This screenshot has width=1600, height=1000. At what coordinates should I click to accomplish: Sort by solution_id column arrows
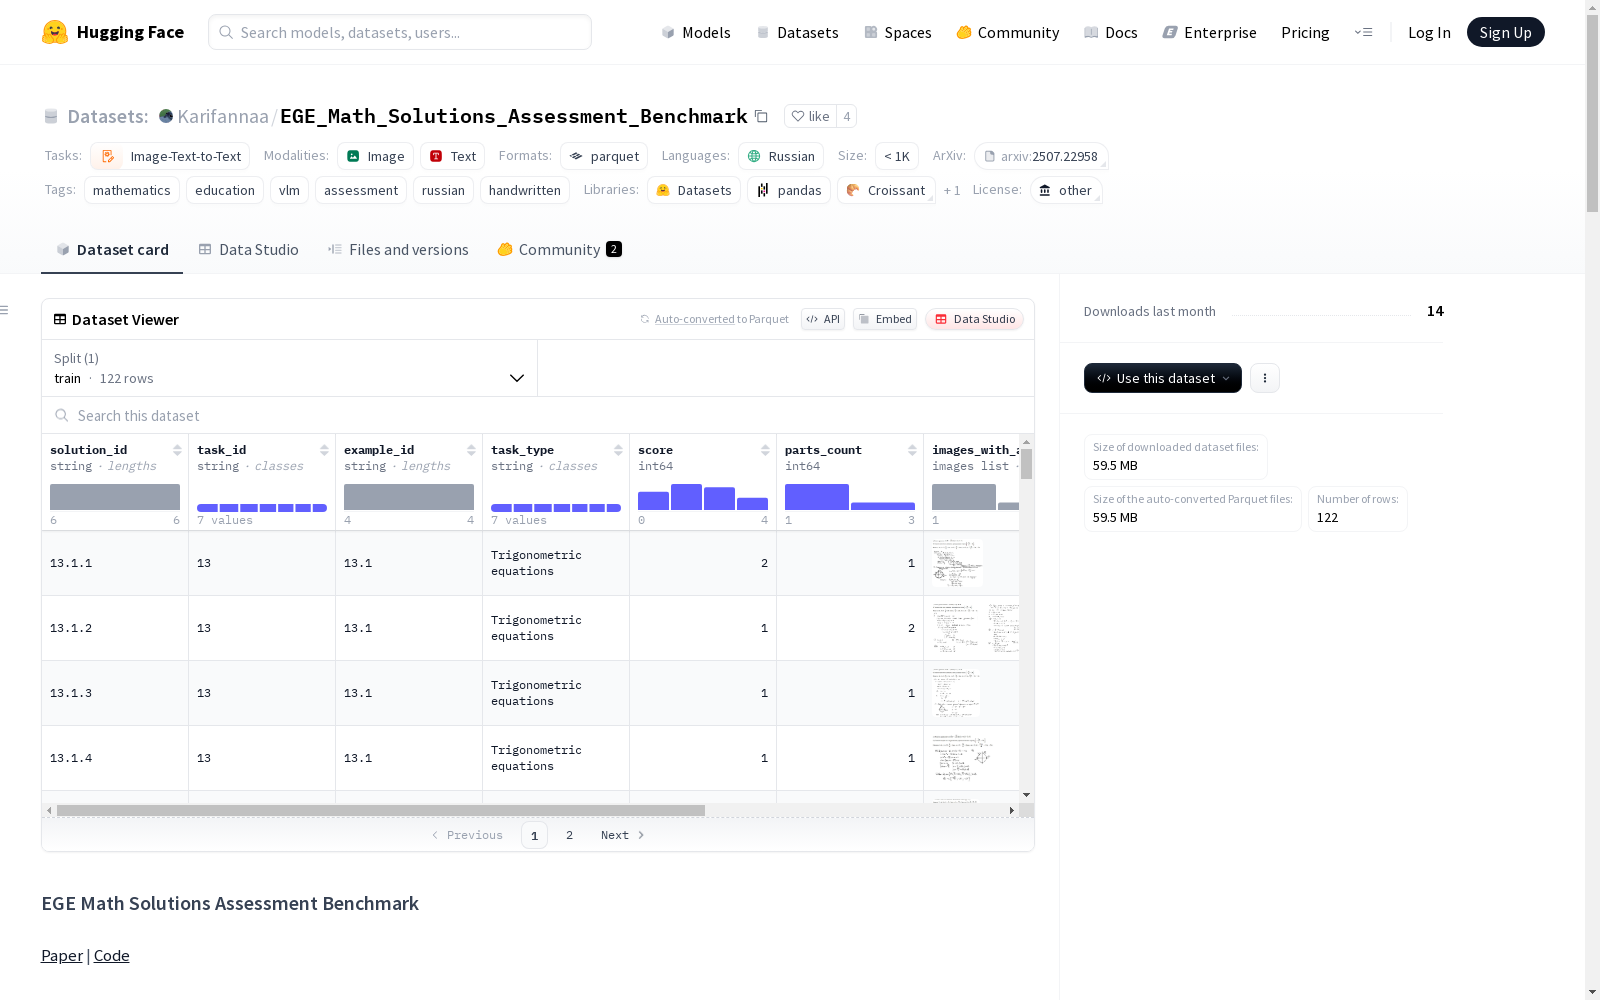177,450
